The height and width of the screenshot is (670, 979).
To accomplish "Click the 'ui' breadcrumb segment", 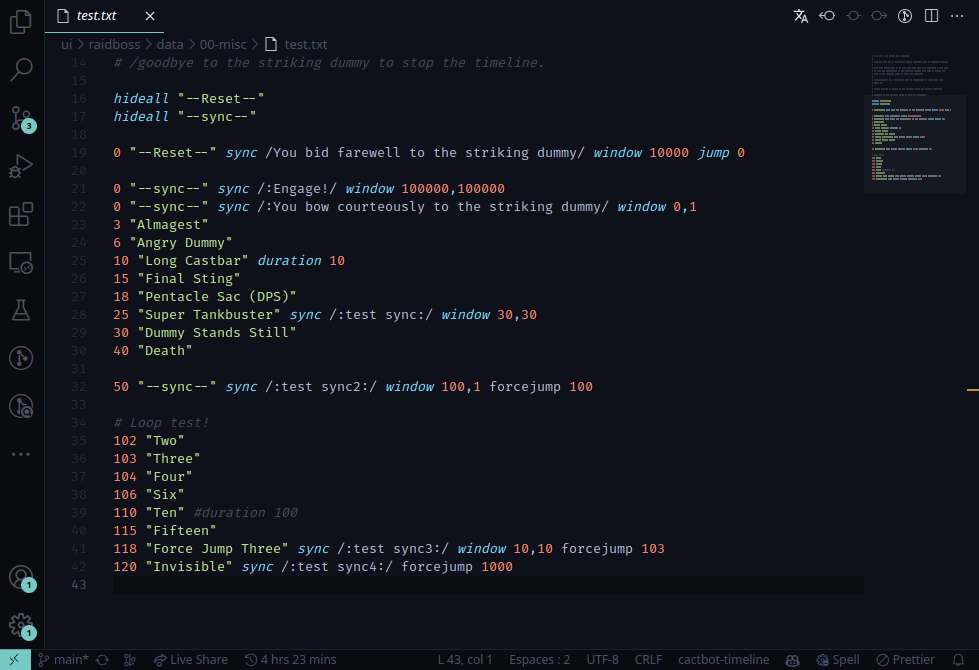I will click(x=66, y=44).
